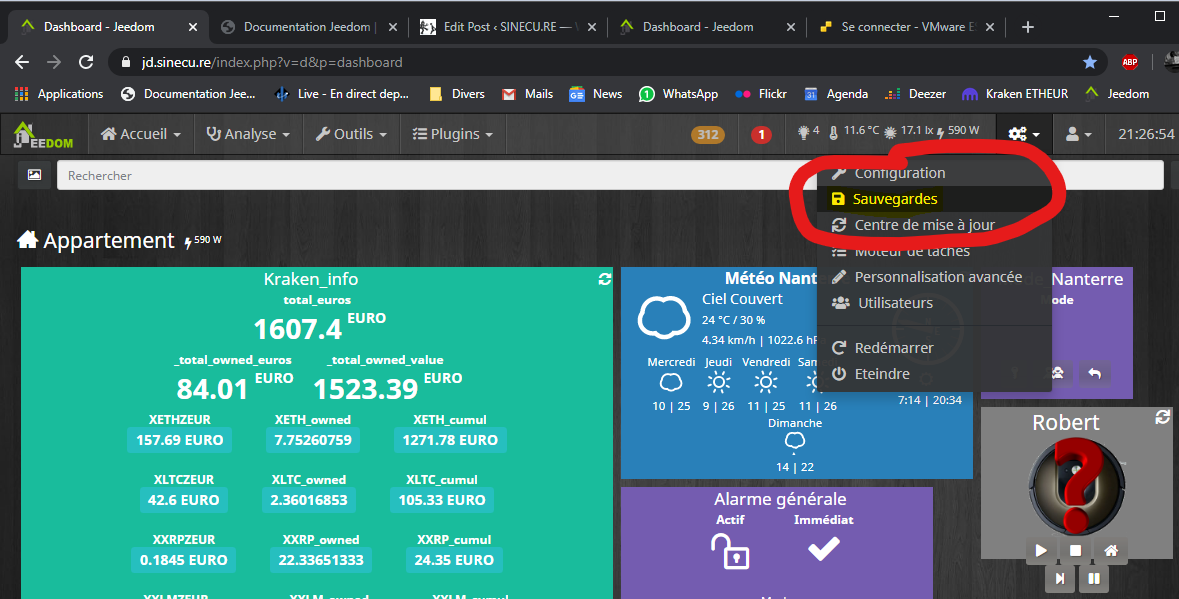Collapse the gears settings dropdown
Image resolution: width=1179 pixels, height=599 pixels.
(1024, 135)
